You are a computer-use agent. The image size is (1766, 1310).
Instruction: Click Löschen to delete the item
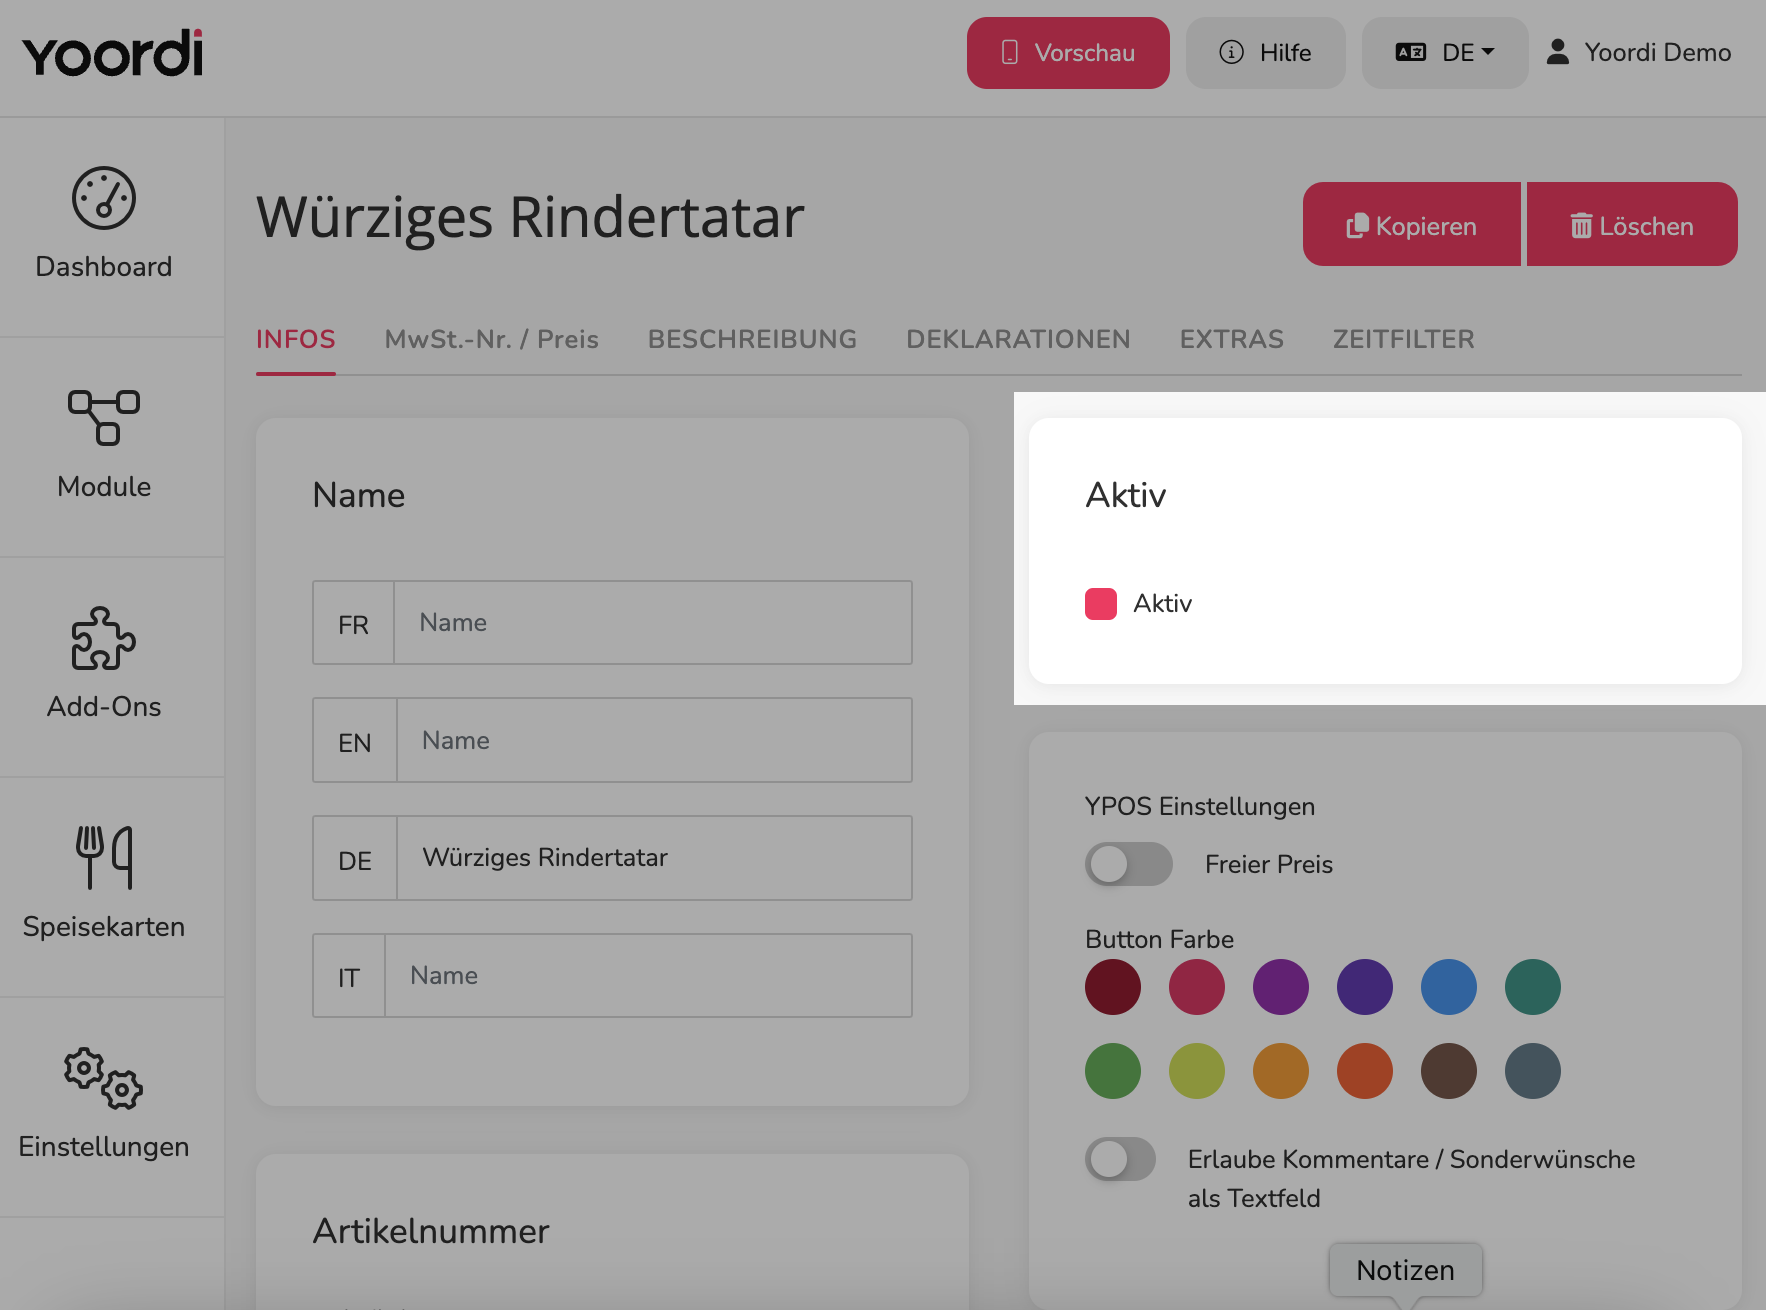click(1632, 224)
